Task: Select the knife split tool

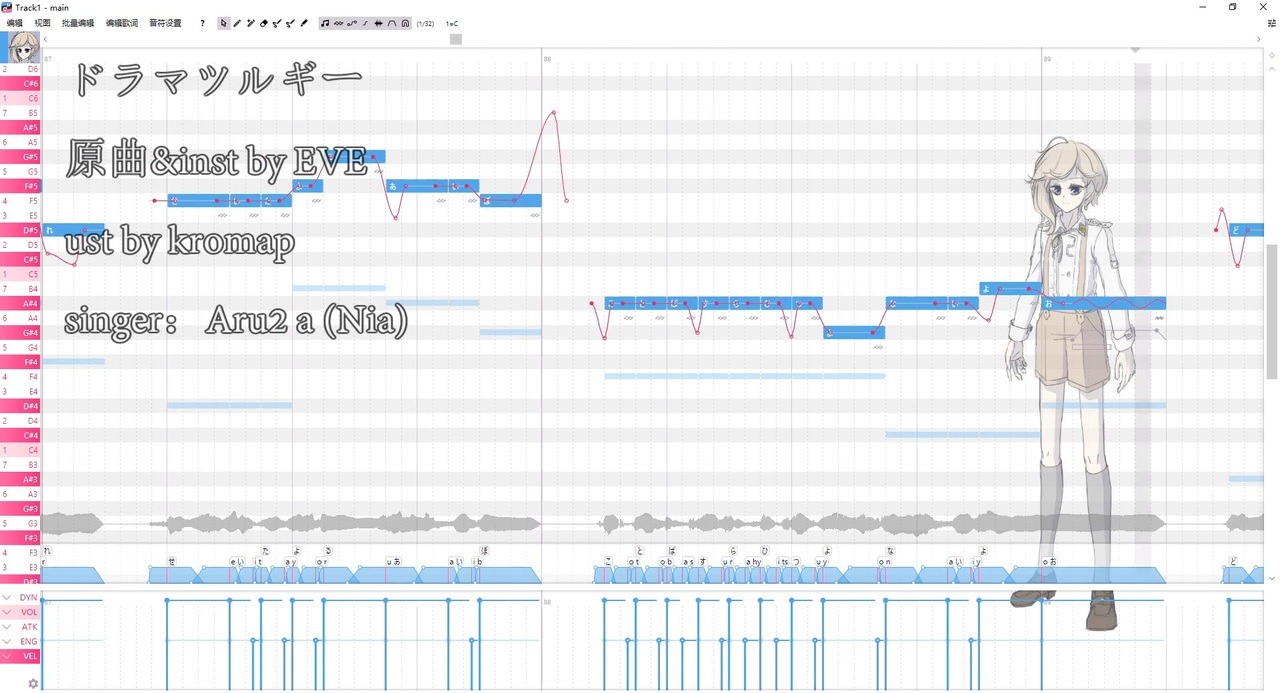Action: click(x=304, y=23)
